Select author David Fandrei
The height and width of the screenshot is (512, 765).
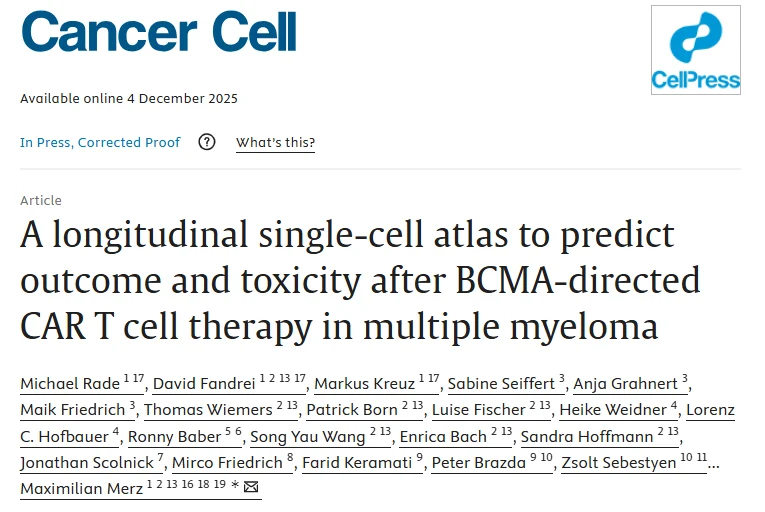click(x=199, y=384)
